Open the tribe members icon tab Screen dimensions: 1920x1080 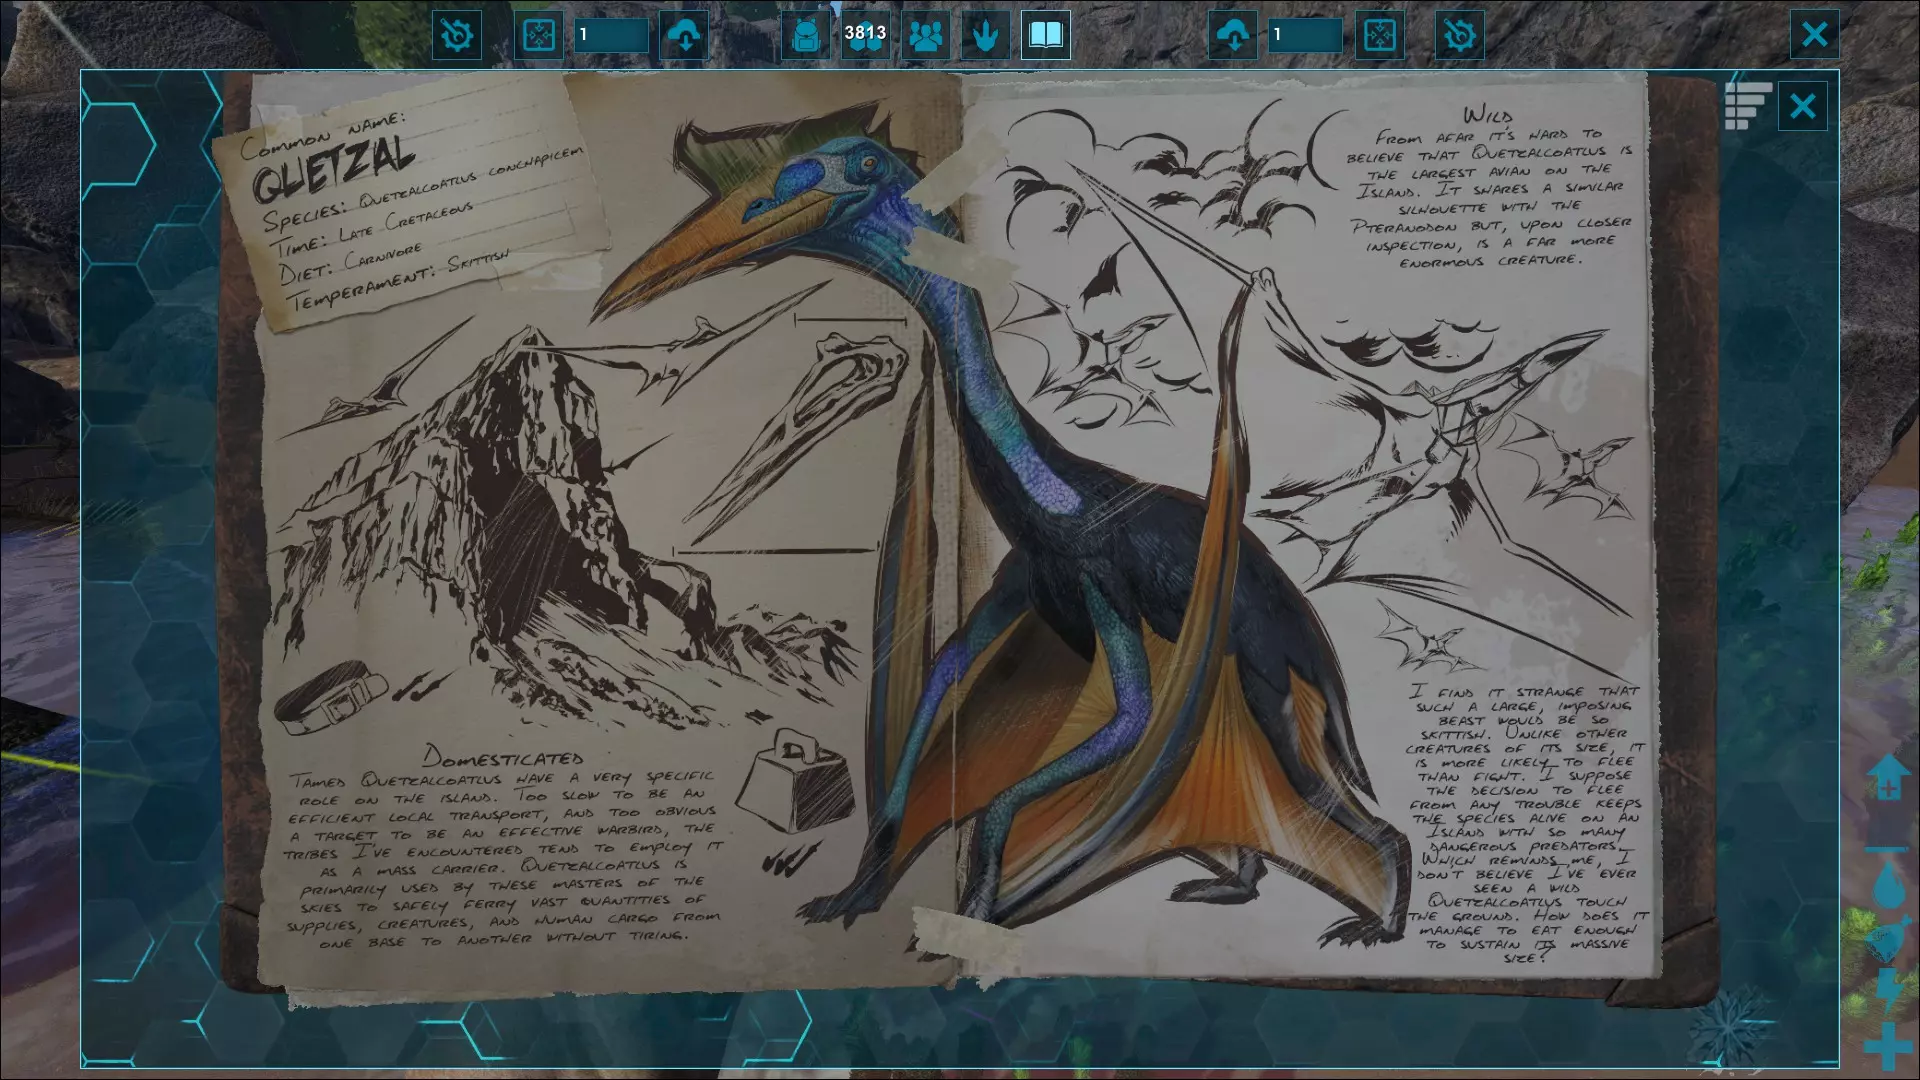click(x=926, y=36)
